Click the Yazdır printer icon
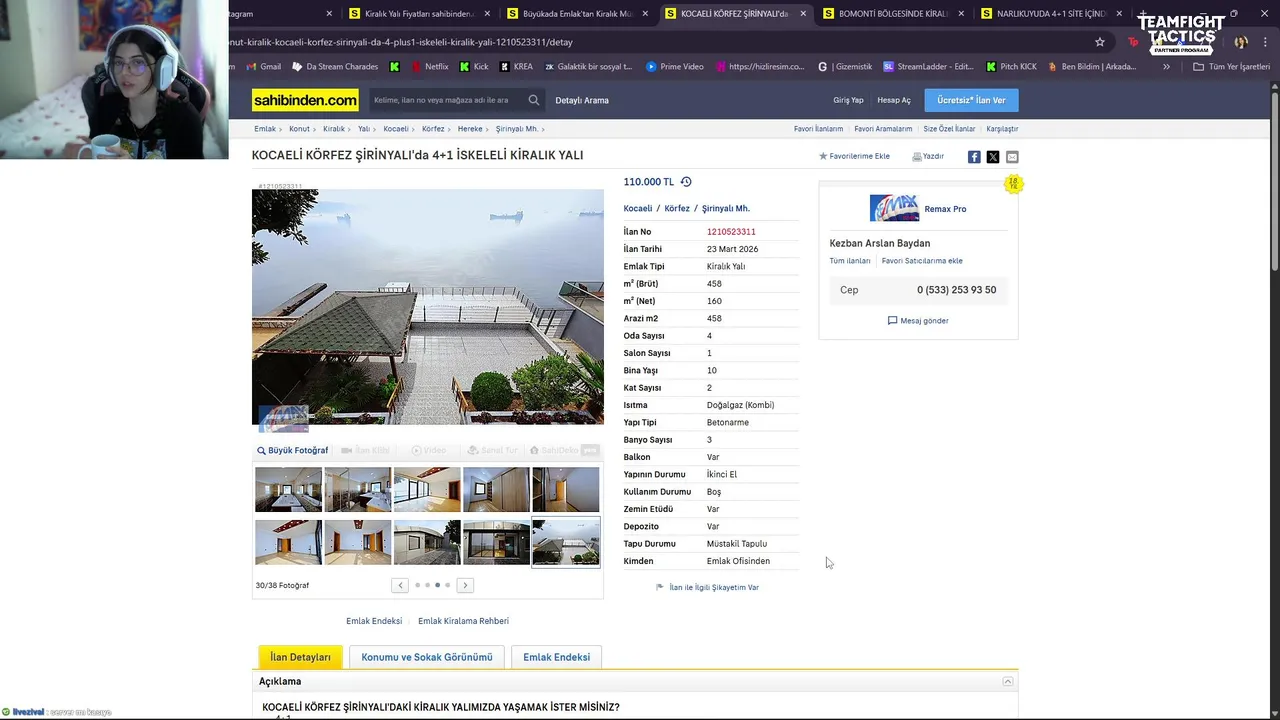 coord(917,157)
